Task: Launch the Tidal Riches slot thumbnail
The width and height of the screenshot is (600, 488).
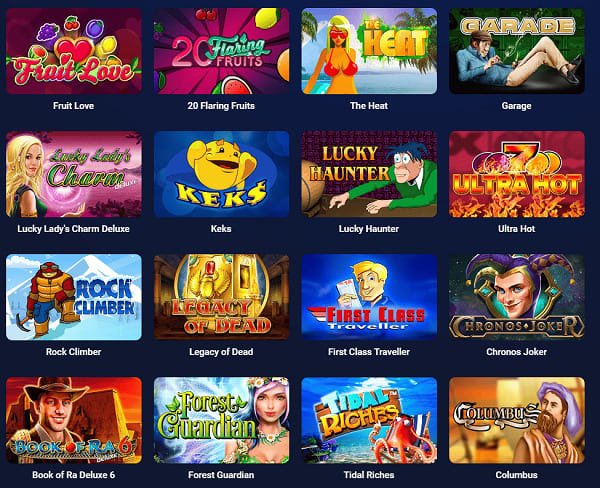Action: pyautogui.click(x=369, y=420)
